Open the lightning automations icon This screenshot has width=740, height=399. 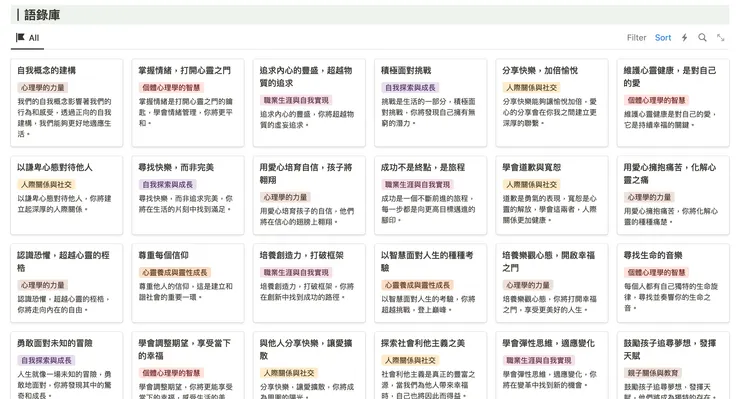coord(684,38)
